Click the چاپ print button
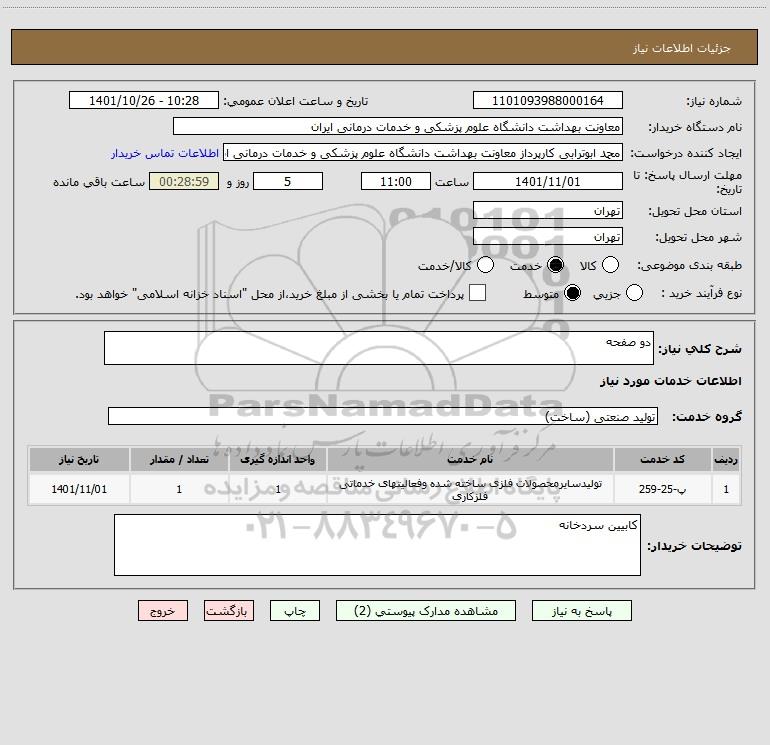This screenshot has width=770, height=745. tap(295, 611)
